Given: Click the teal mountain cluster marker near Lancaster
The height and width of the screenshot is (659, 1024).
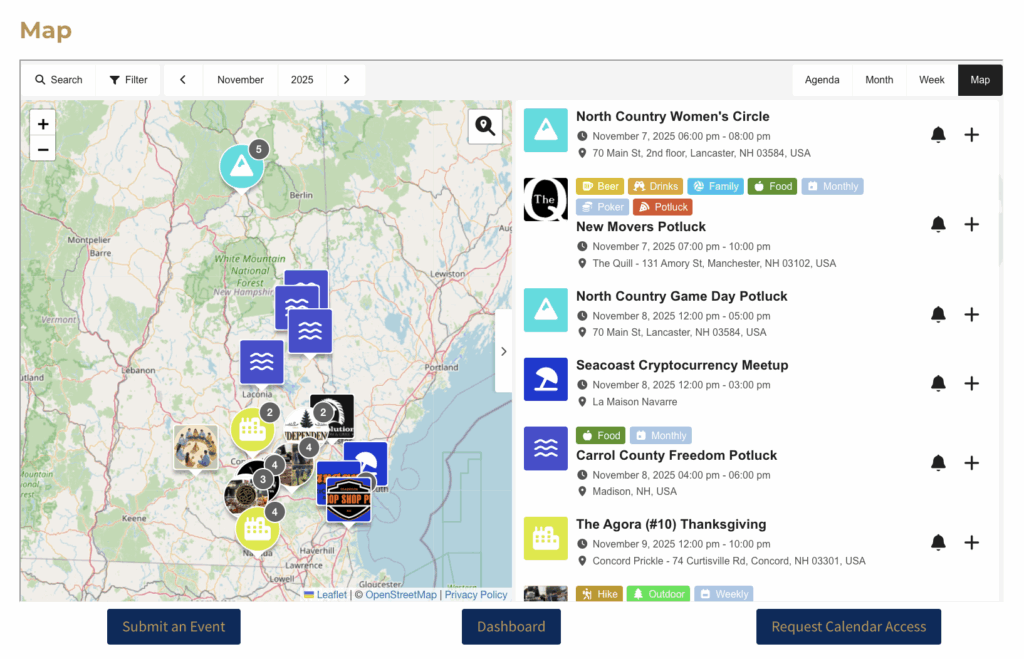Looking at the screenshot, I should tap(242, 167).
